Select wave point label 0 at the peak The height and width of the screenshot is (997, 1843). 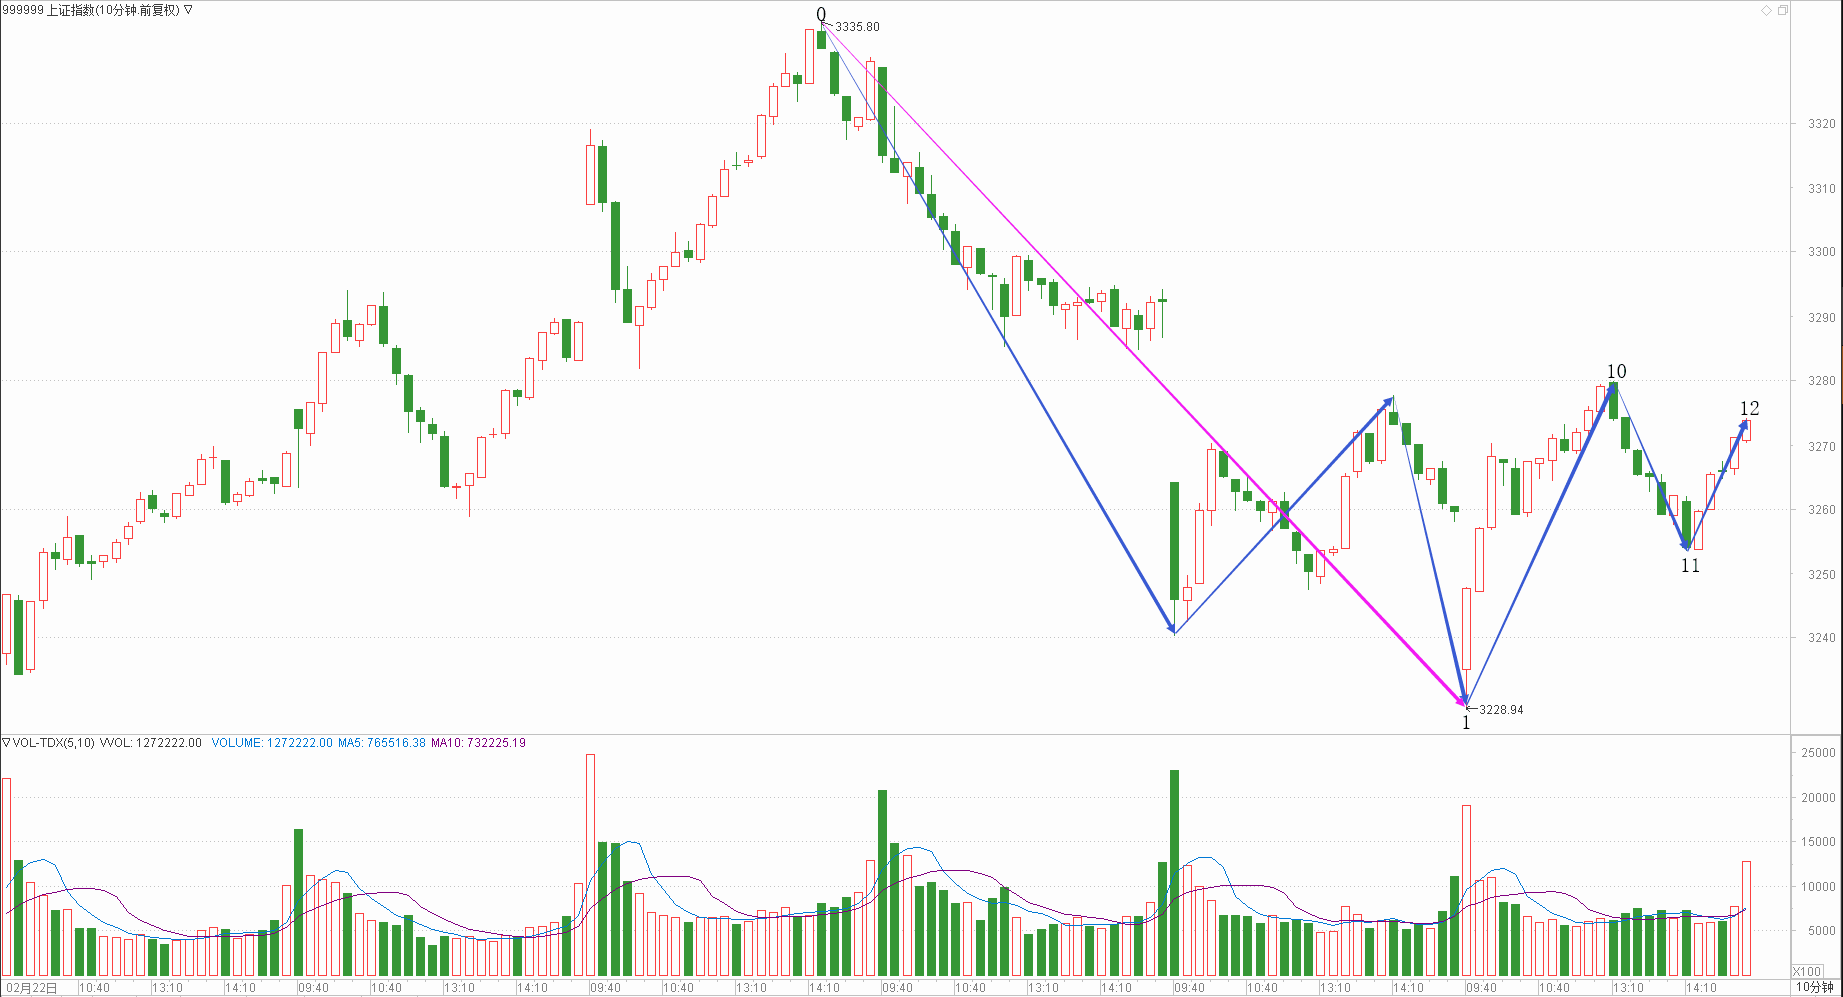[821, 15]
